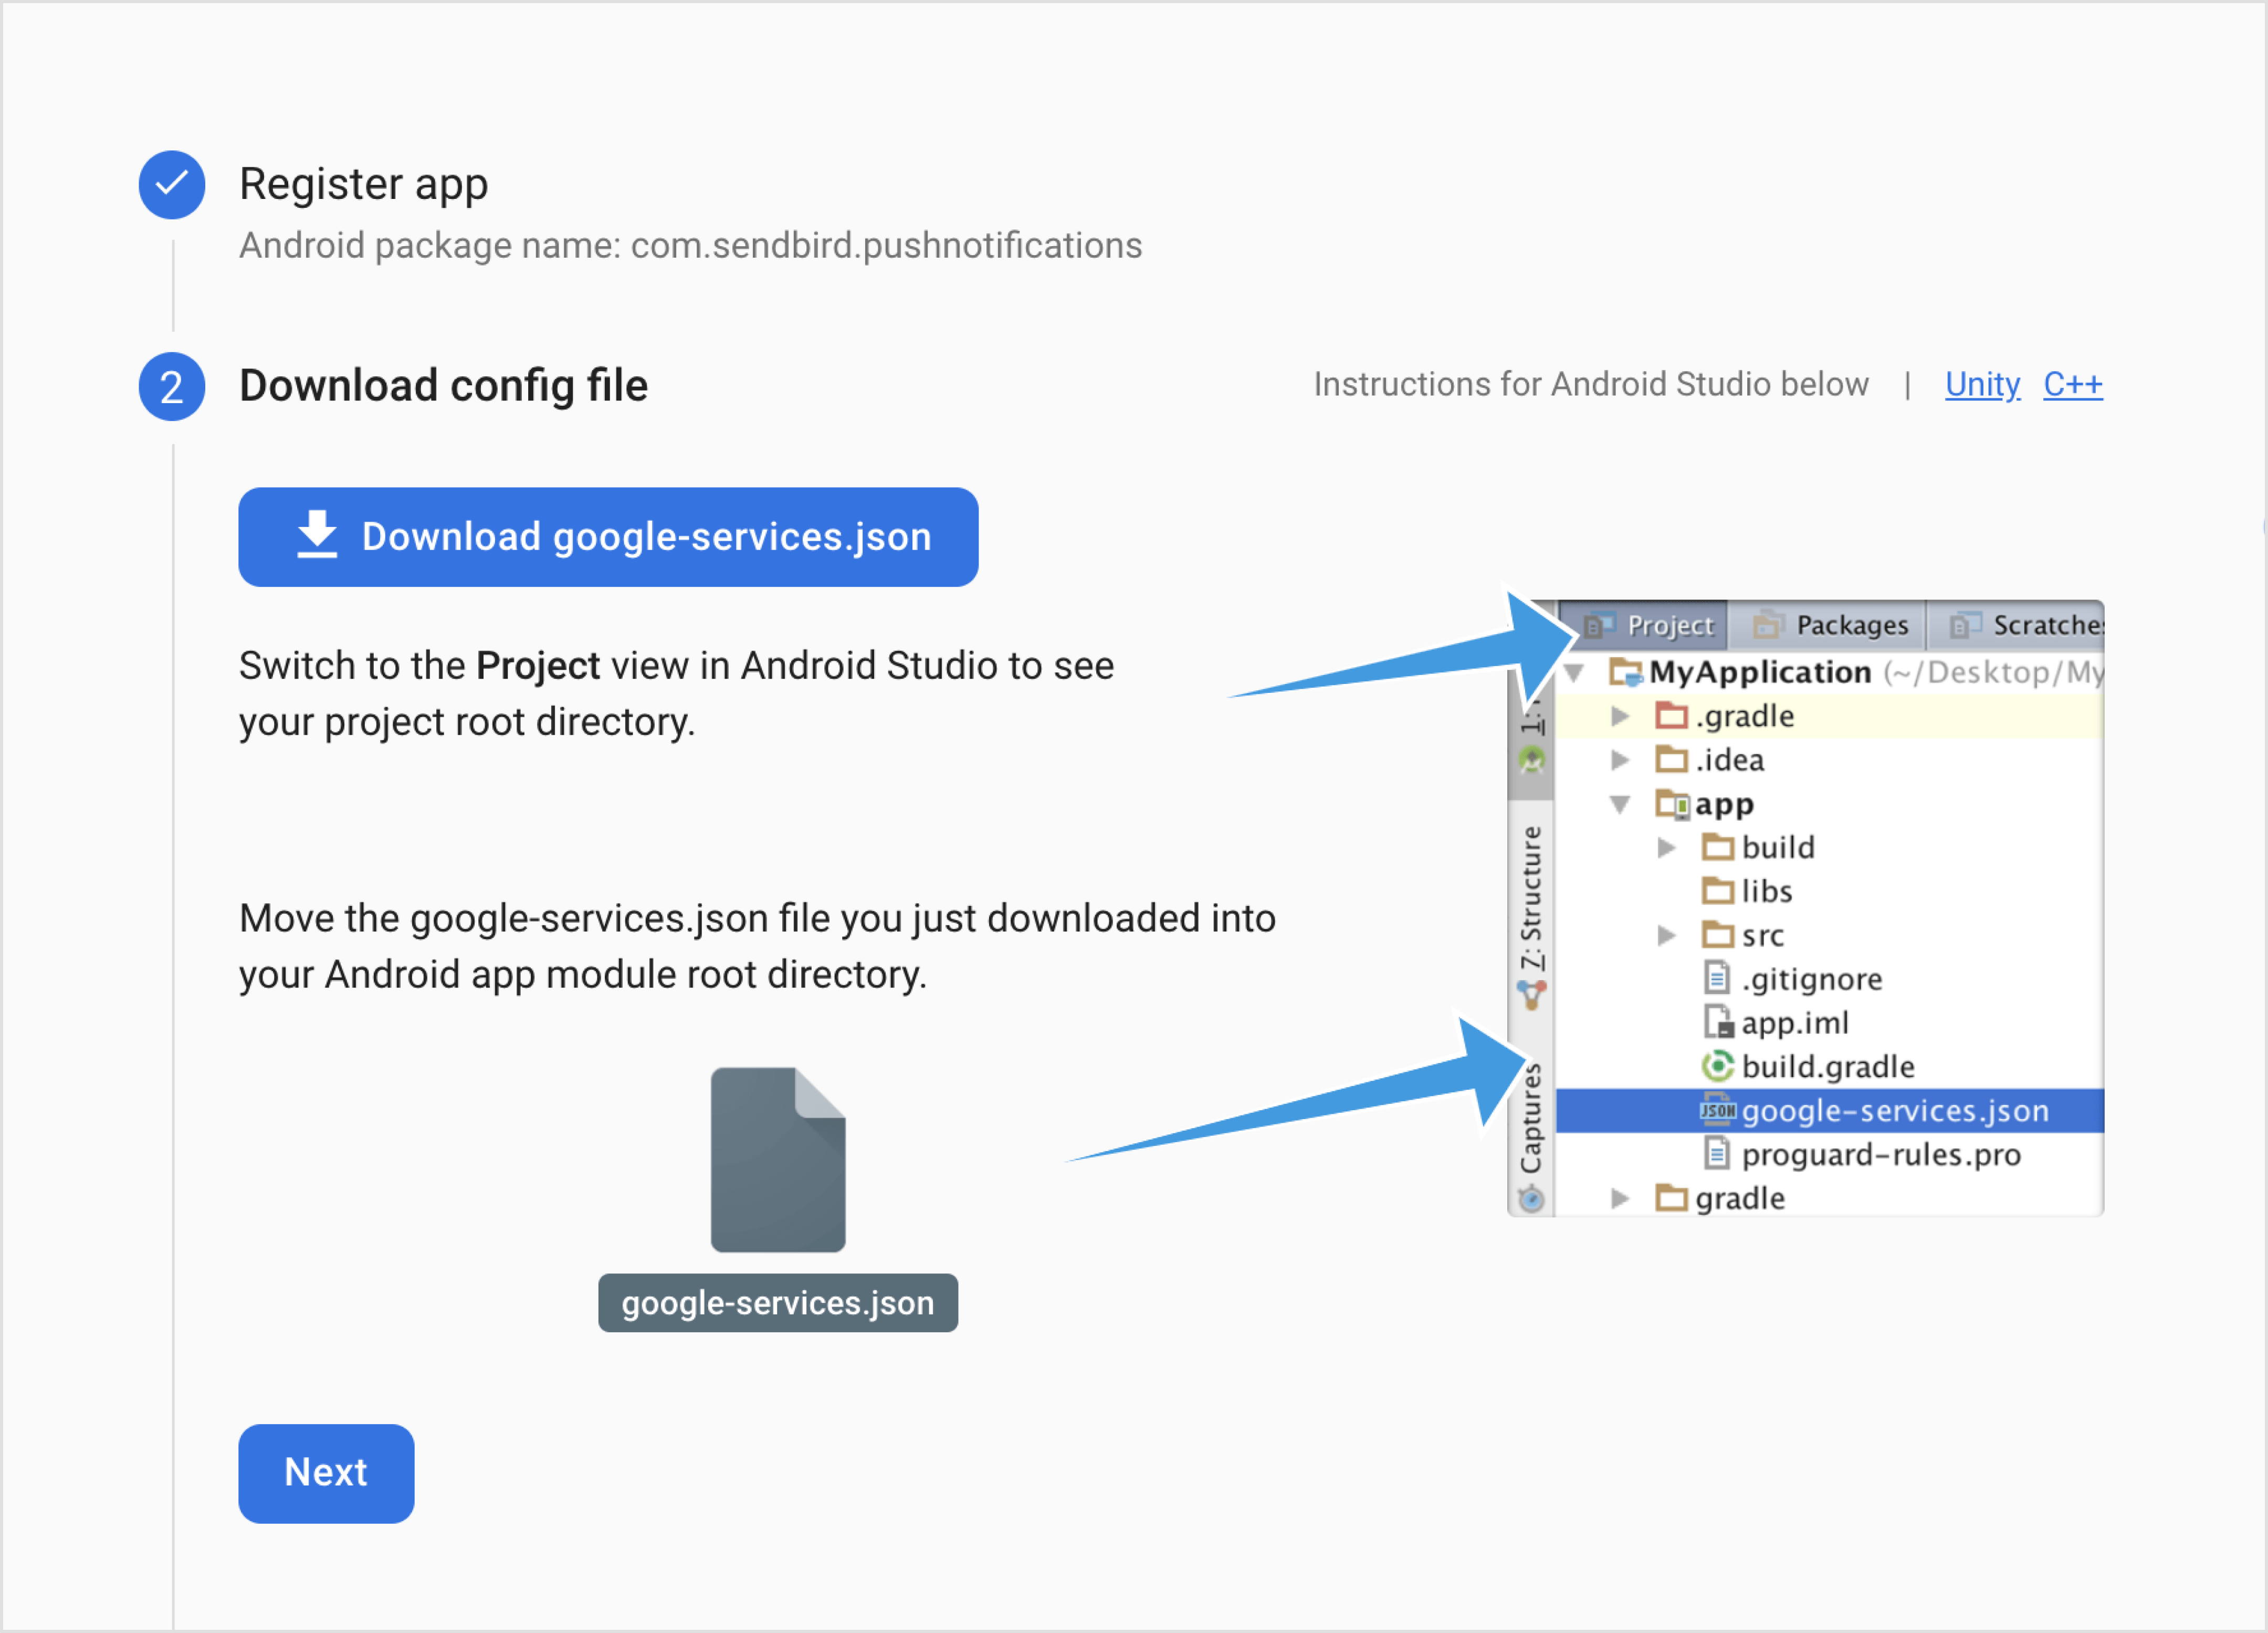Open the Unity instructions link

[1982, 385]
